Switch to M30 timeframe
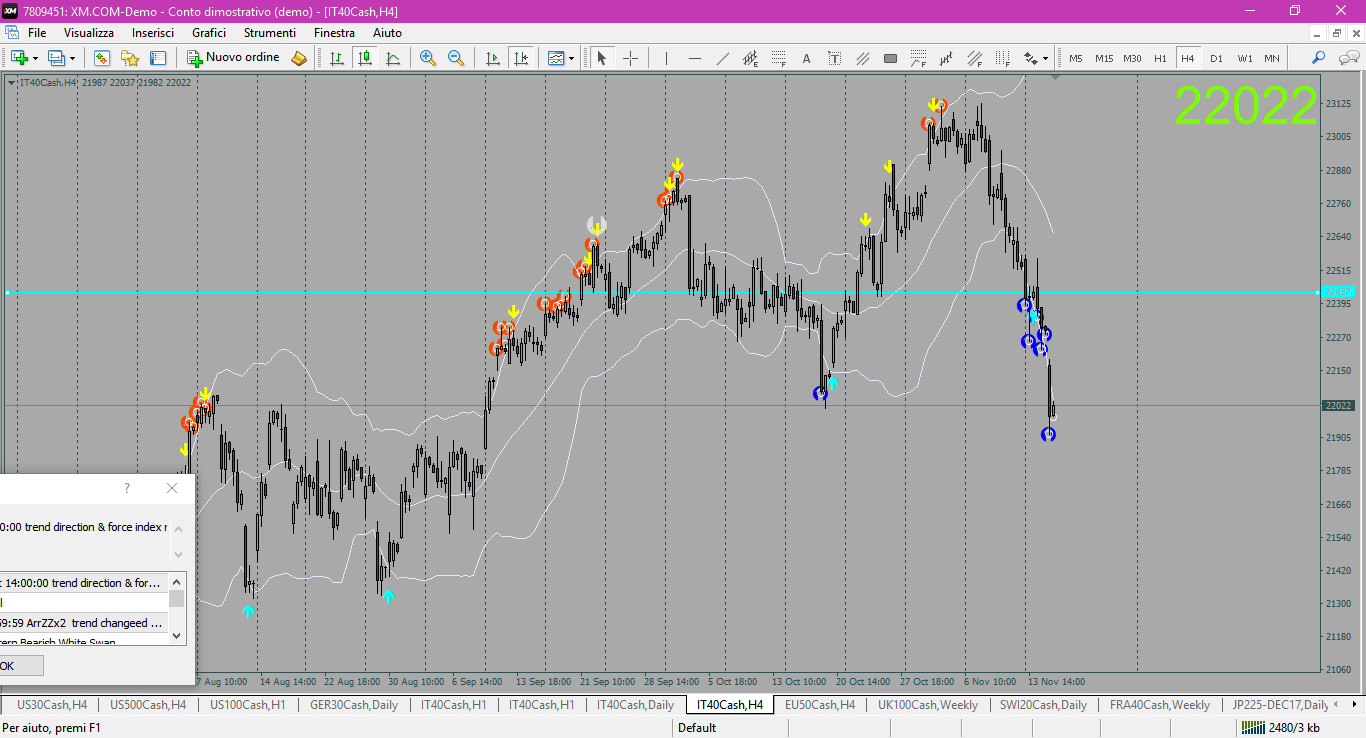Screen dimensions: 1366x738 pyautogui.click(x=1132, y=58)
